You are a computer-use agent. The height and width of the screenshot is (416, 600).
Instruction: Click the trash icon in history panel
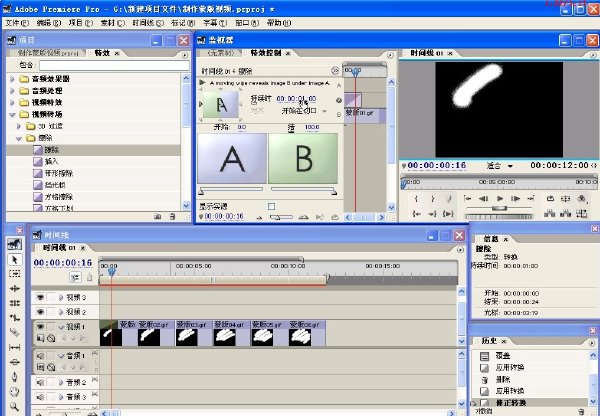tap(581, 412)
